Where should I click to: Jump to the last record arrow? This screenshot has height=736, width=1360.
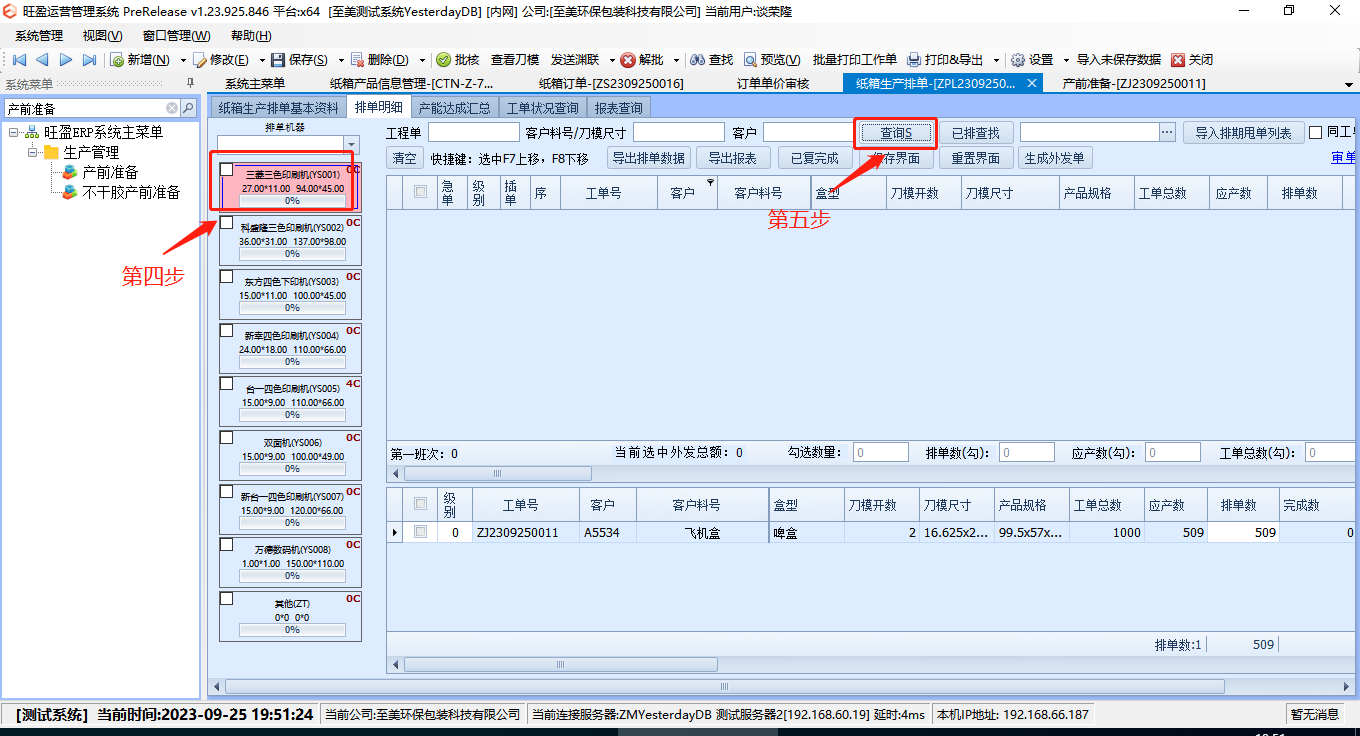coord(89,60)
